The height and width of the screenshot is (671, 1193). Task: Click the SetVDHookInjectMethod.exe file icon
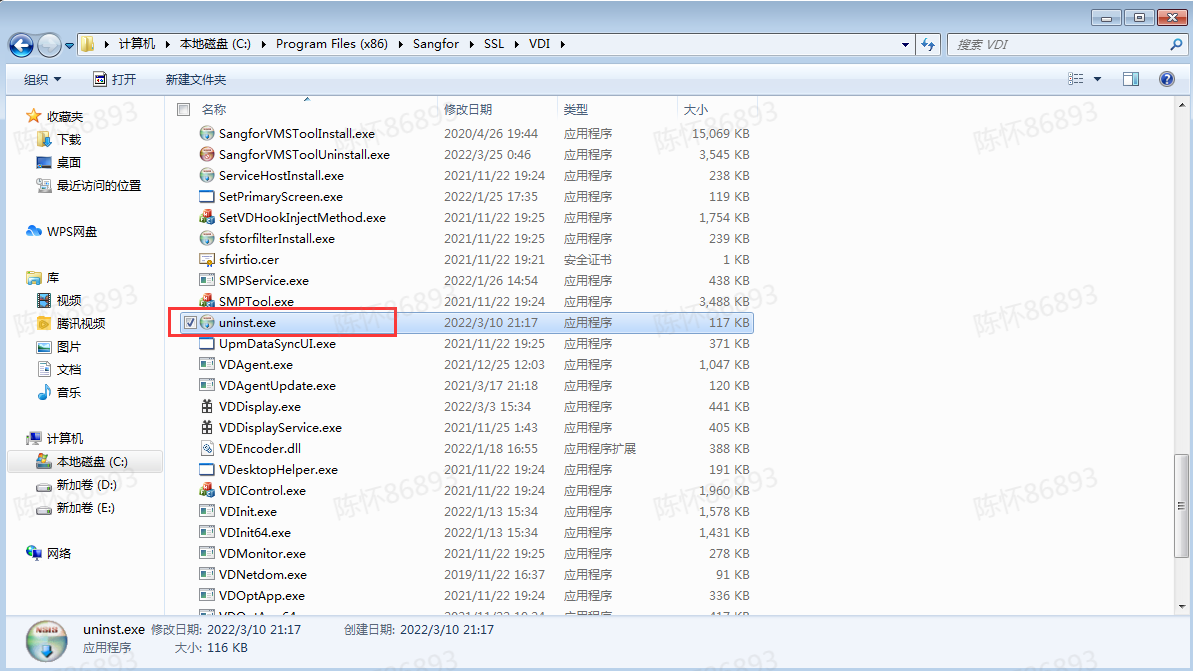(207, 218)
